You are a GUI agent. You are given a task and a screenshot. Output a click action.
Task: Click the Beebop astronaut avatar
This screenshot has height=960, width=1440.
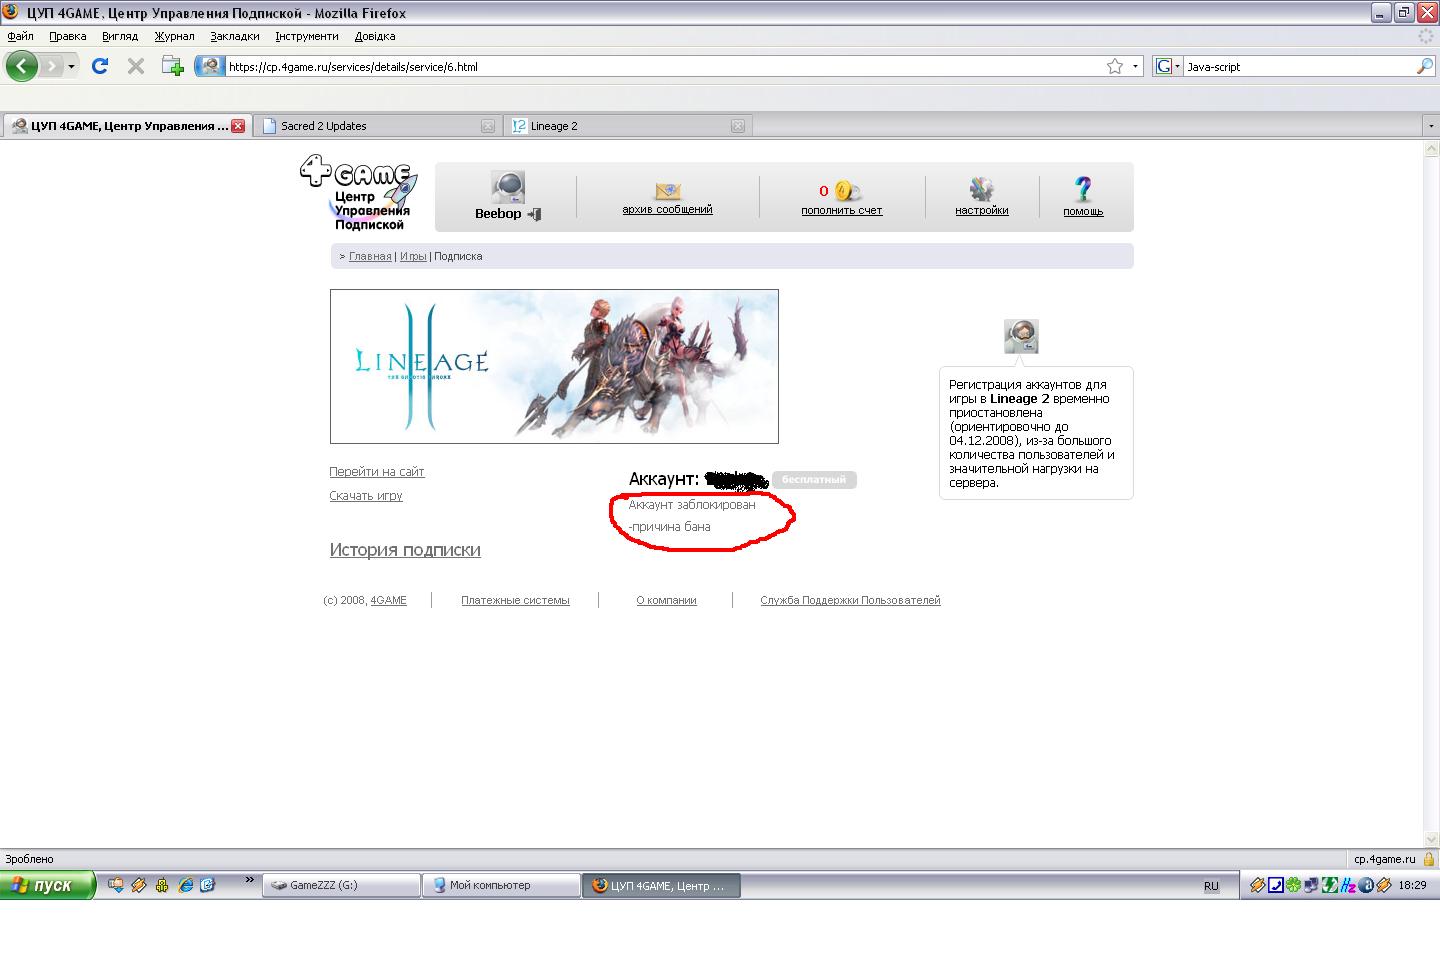(508, 188)
